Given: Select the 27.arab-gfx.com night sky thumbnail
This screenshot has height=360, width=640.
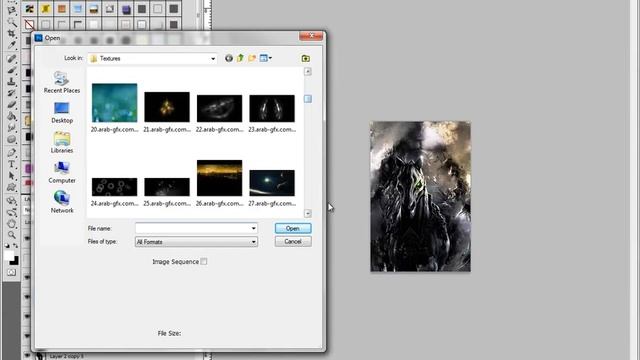Looking at the screenshot, I should click(272, 183).
